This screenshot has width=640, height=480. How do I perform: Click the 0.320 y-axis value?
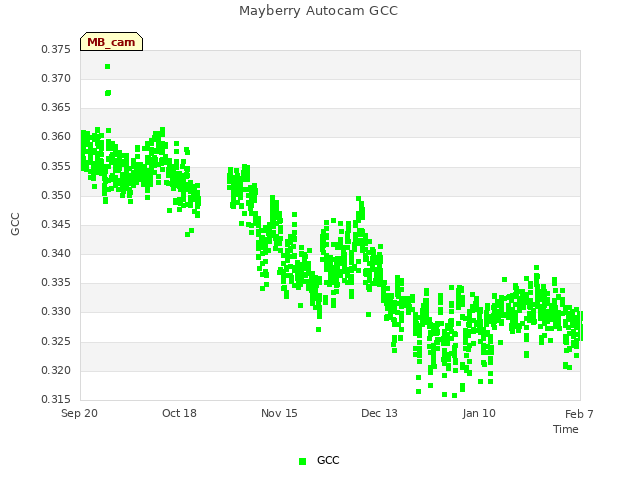[x=56, y=371]
